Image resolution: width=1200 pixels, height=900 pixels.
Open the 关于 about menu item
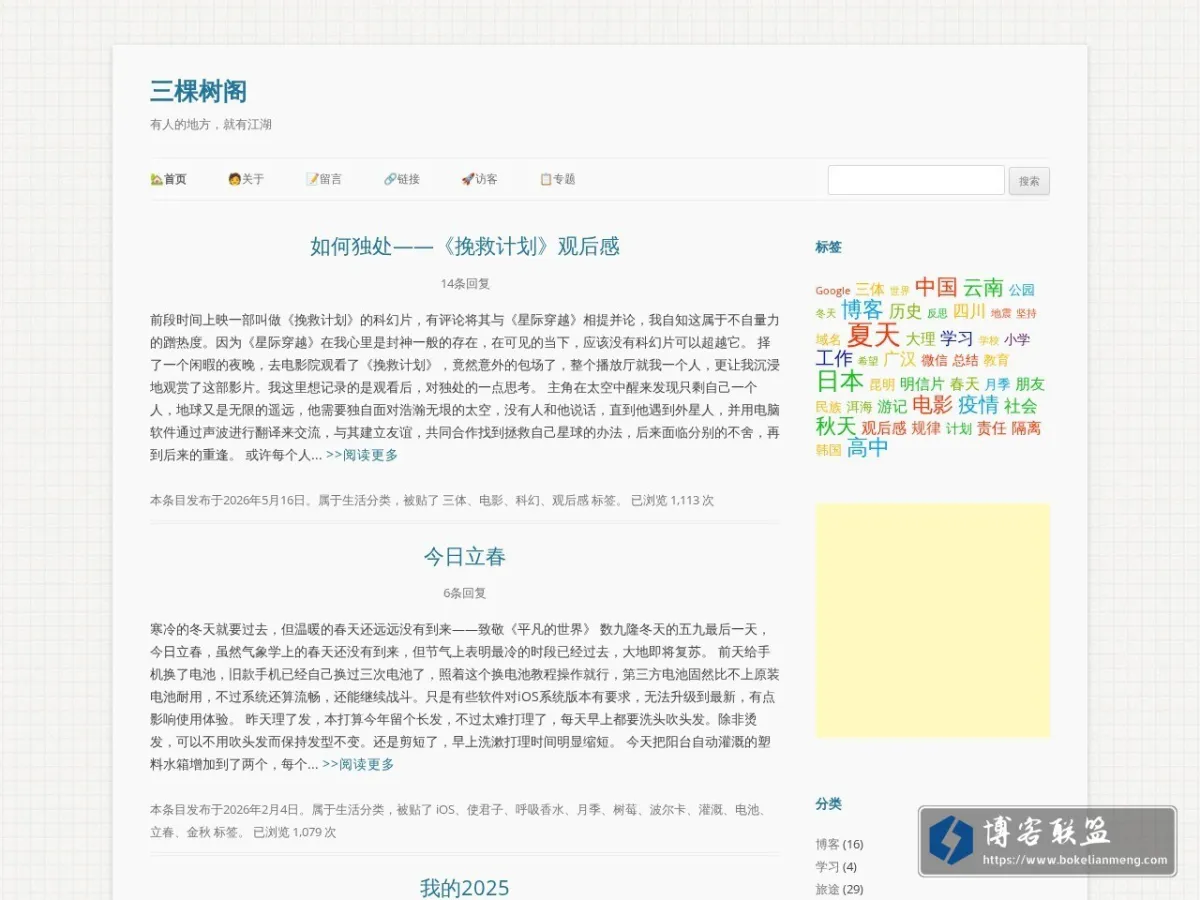[246, 179]
